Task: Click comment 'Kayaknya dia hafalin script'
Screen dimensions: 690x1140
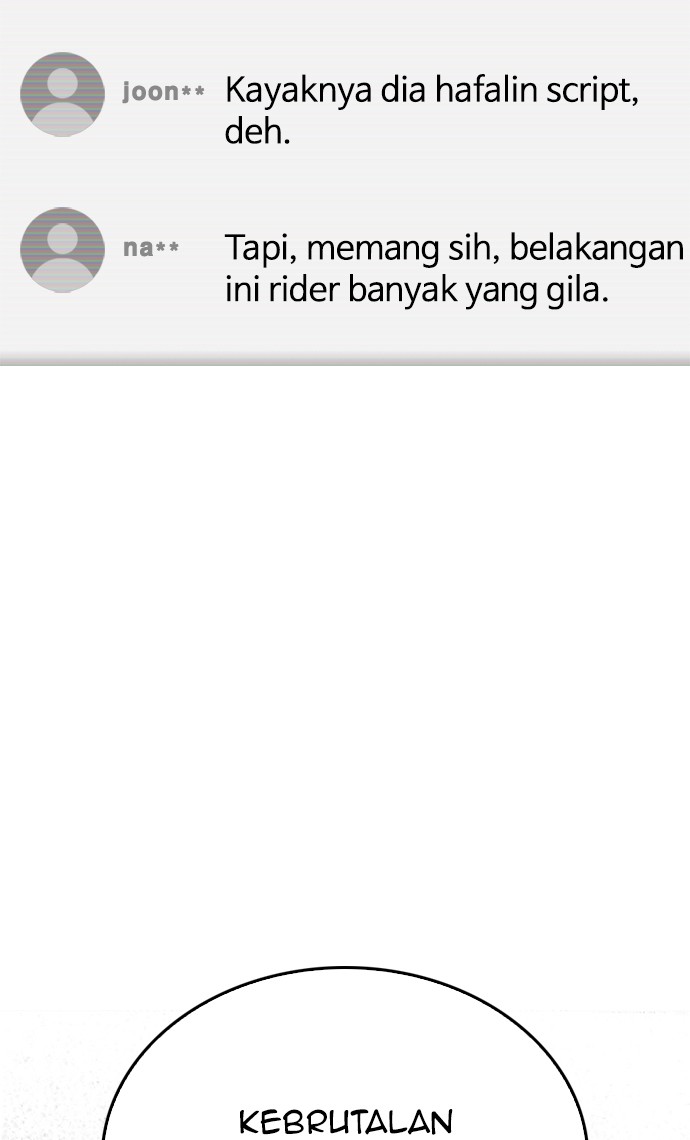Action: click(x=432, y=111)
